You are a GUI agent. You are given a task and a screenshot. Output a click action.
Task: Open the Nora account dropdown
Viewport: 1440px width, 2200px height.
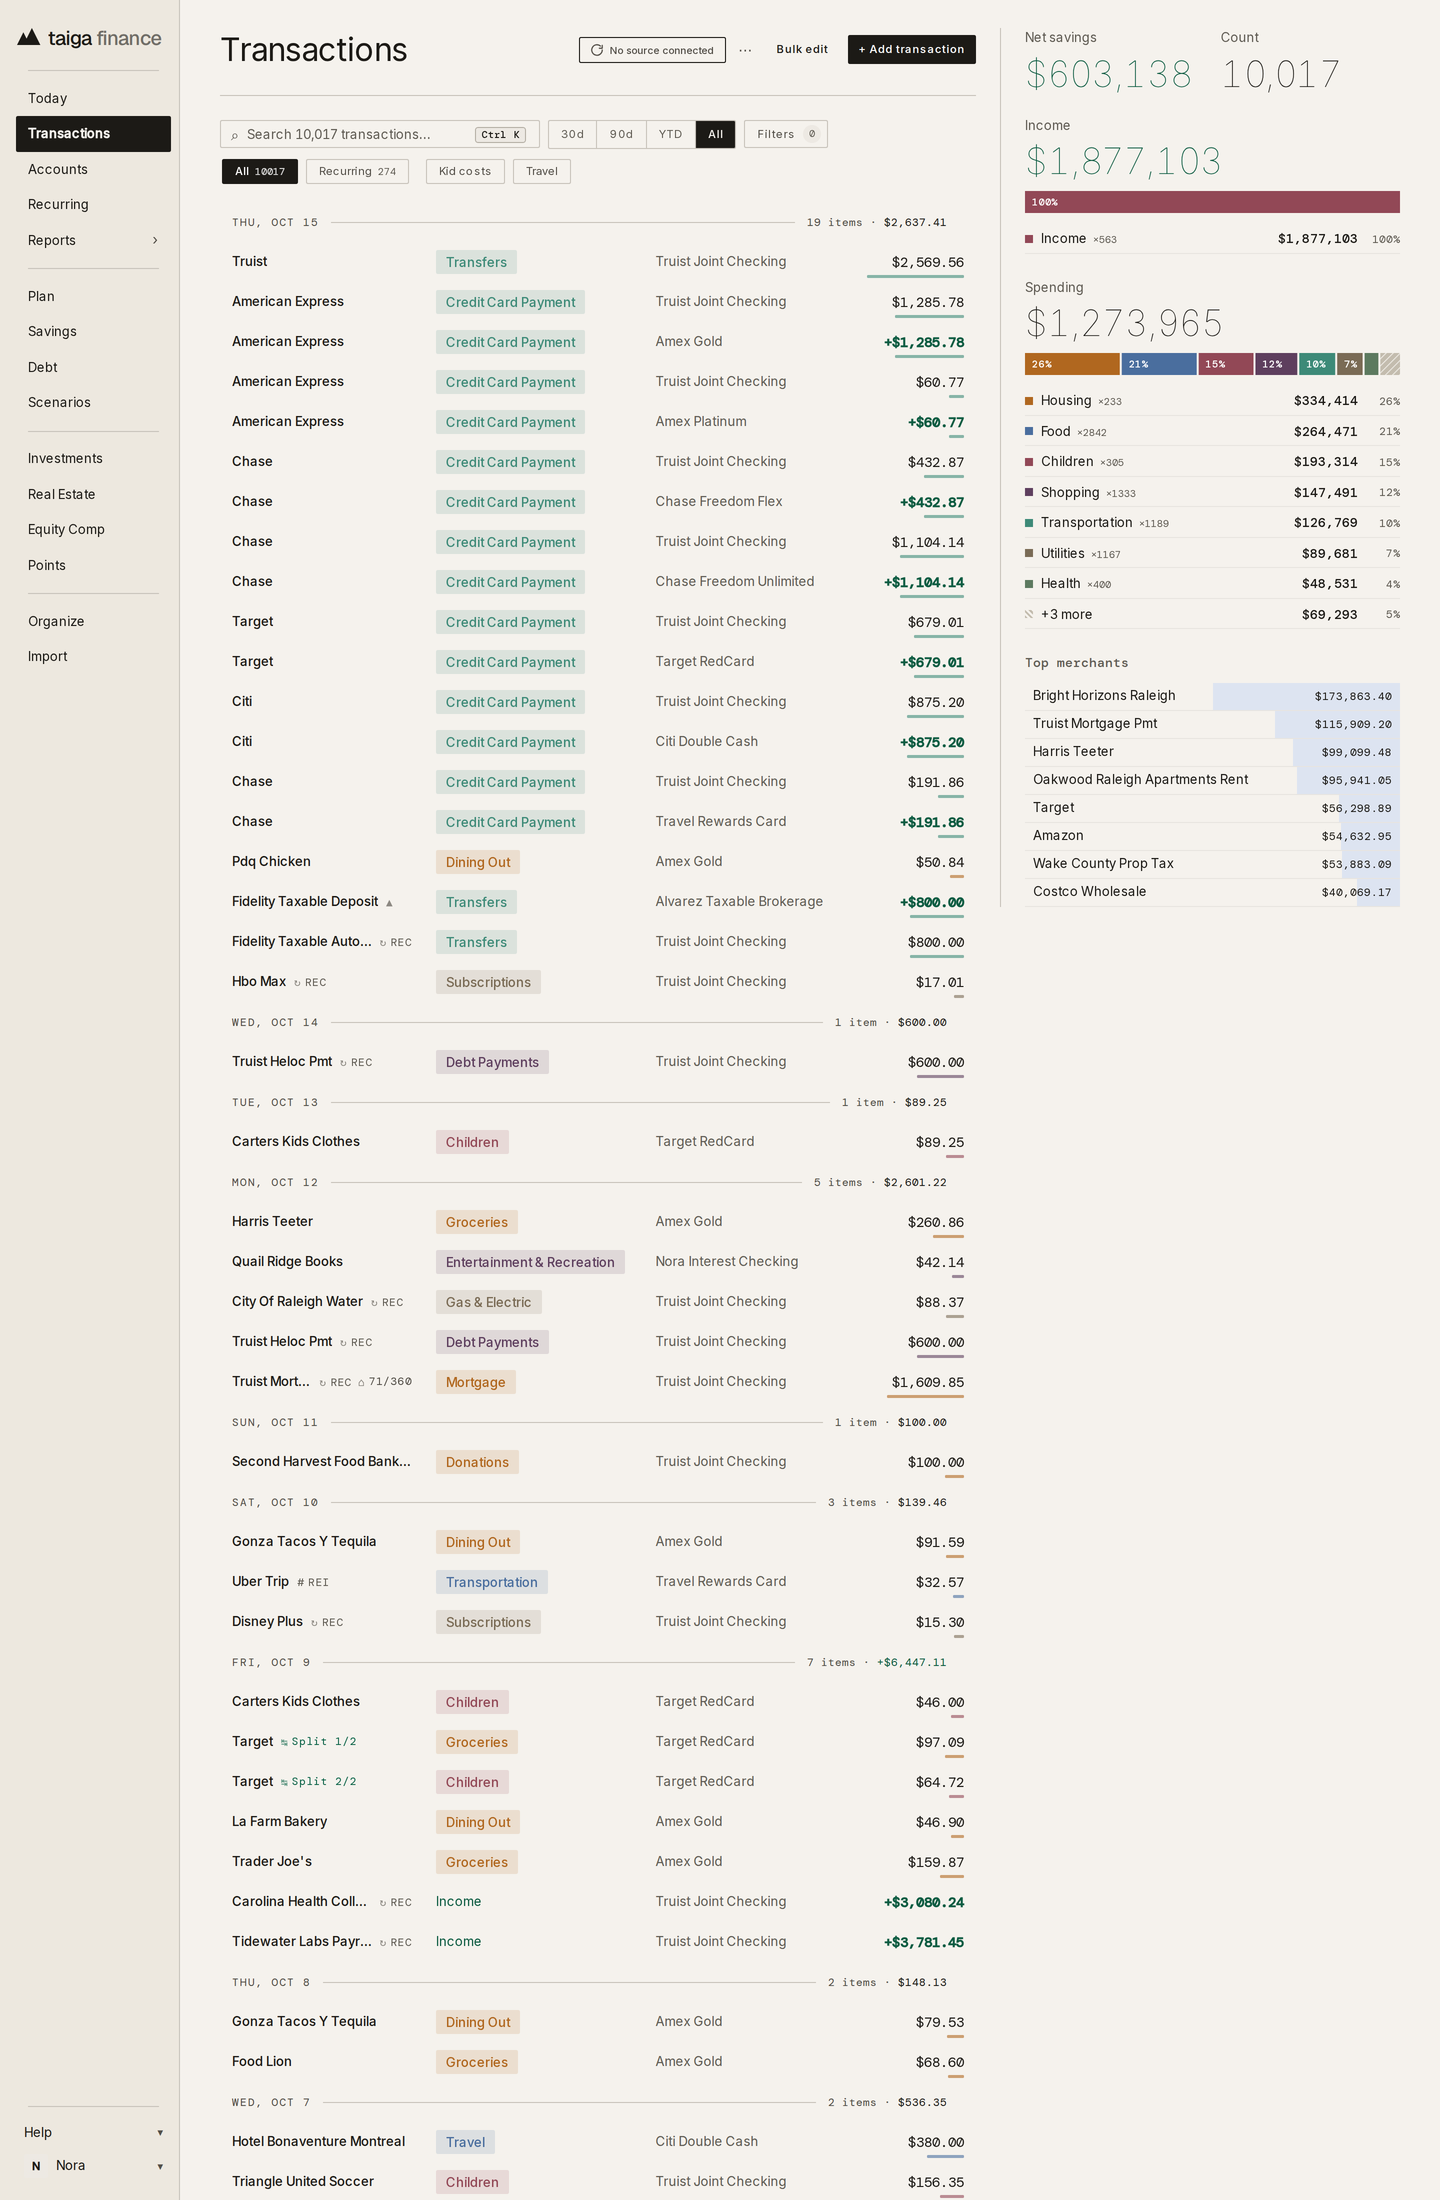(x=93, y=2166)
